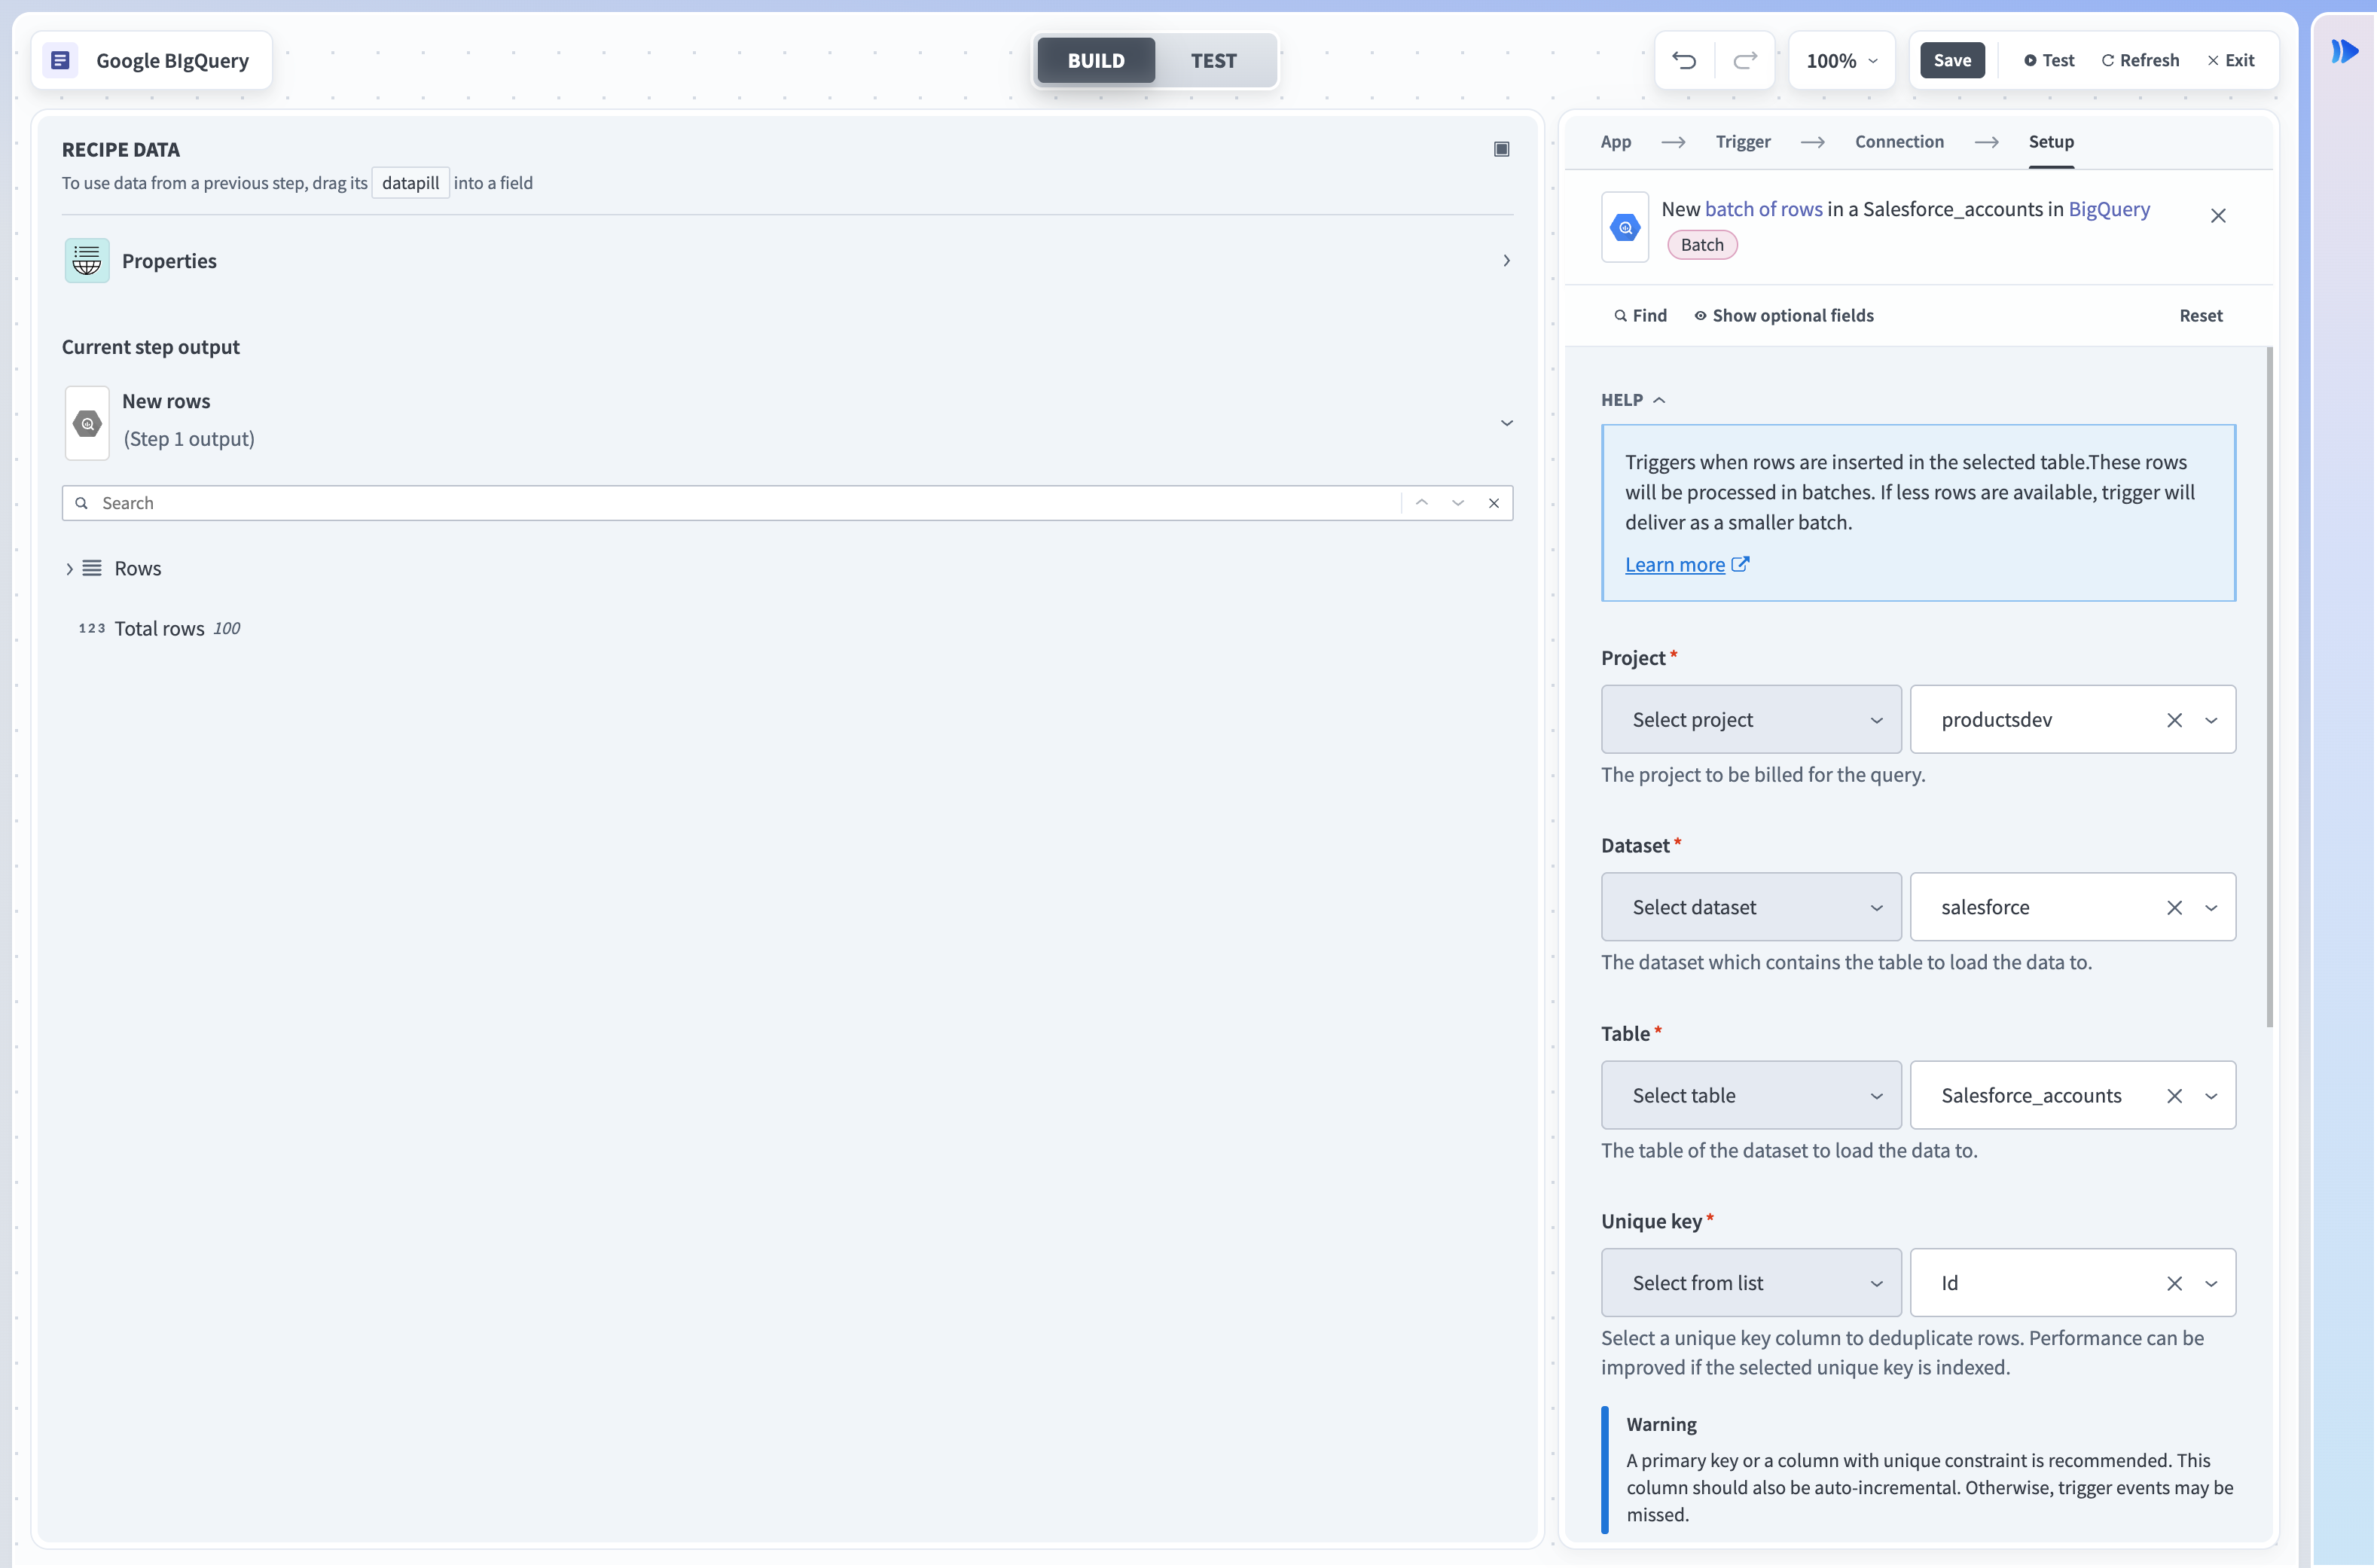
Task: Redo the last change
Action: [x=1745, y=61]
